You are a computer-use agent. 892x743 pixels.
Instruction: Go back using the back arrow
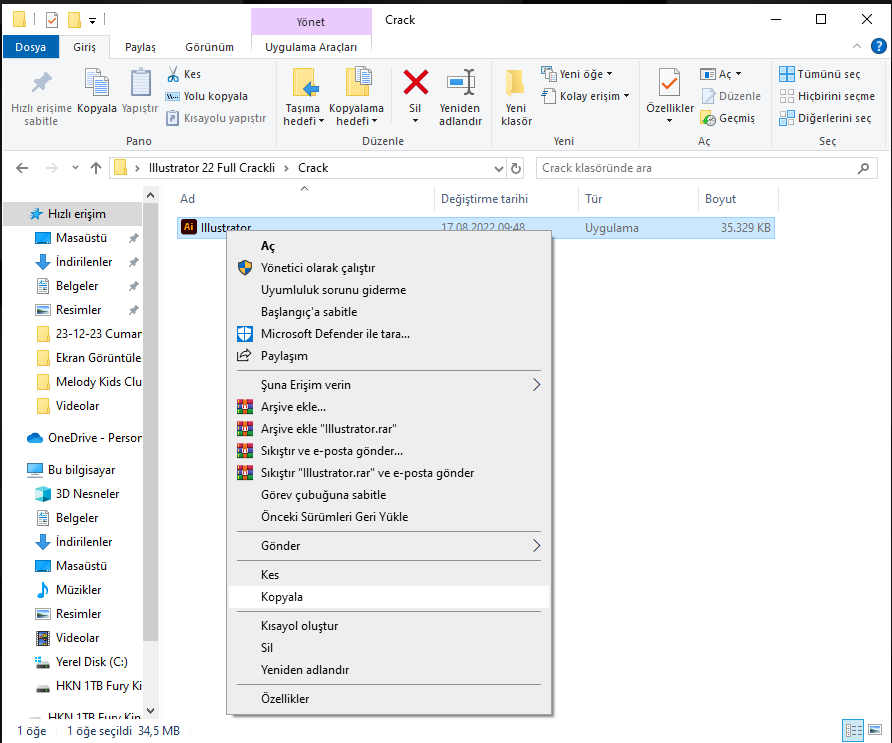22,168
